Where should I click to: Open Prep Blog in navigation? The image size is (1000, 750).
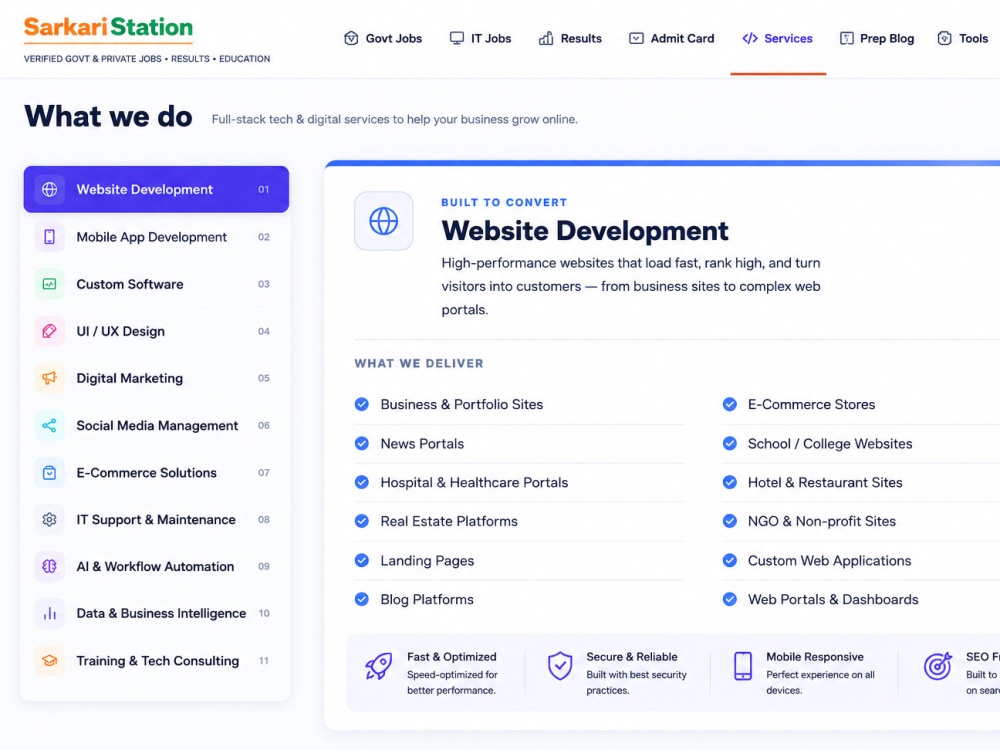[x=877, y=38]
